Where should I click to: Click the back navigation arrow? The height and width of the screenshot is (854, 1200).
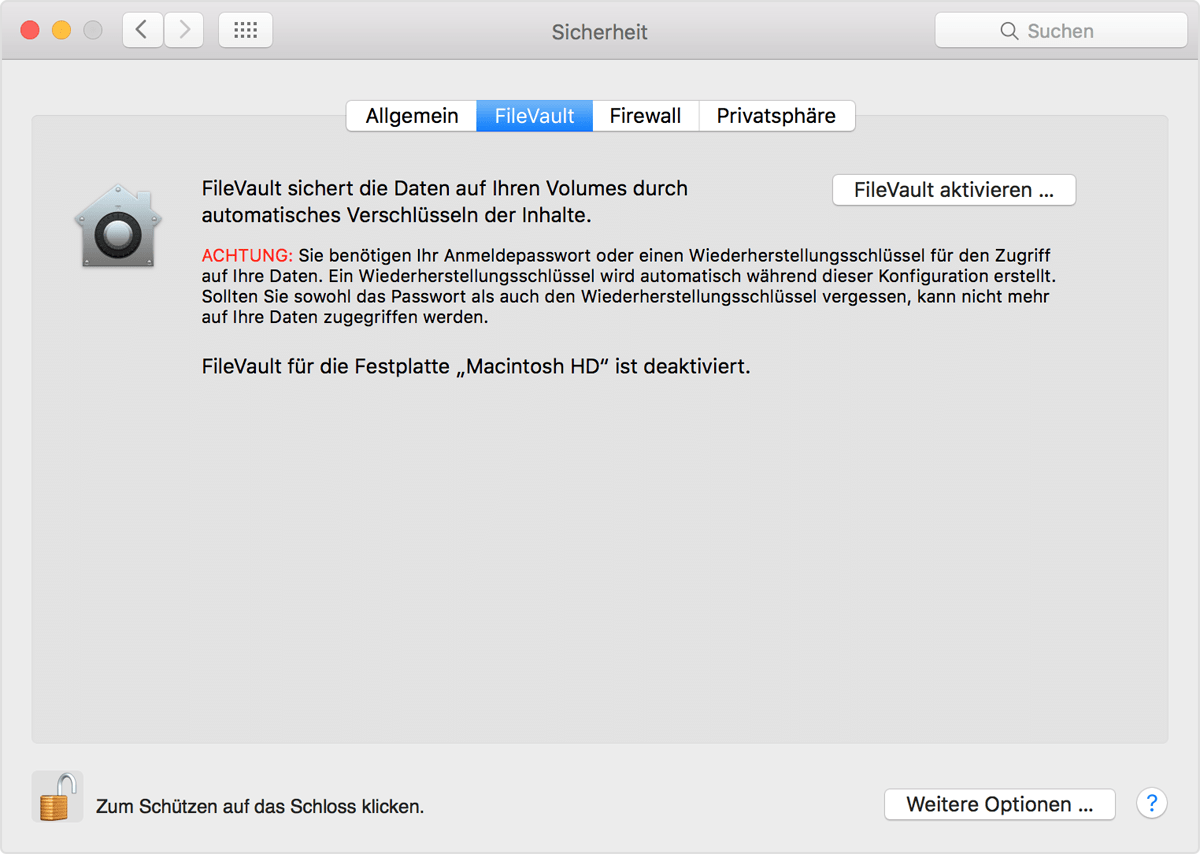tap(143, 30)
